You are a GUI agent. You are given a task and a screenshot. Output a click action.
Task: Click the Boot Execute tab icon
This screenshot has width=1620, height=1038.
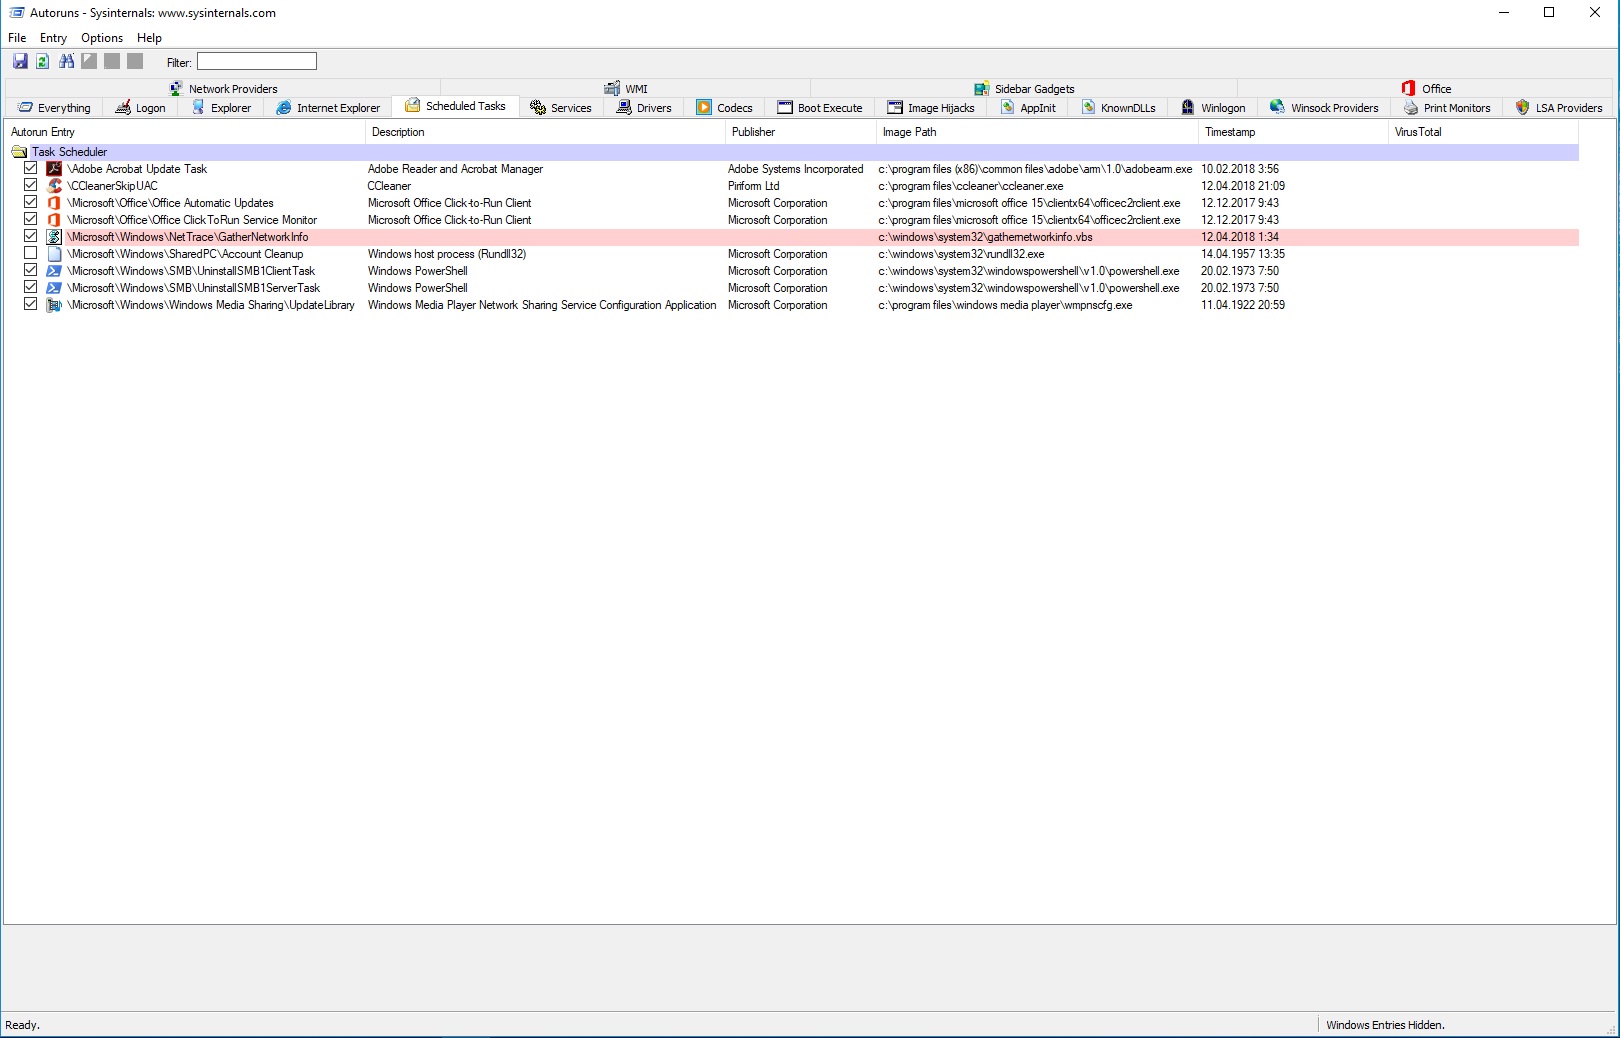click(x=785, y=107)
